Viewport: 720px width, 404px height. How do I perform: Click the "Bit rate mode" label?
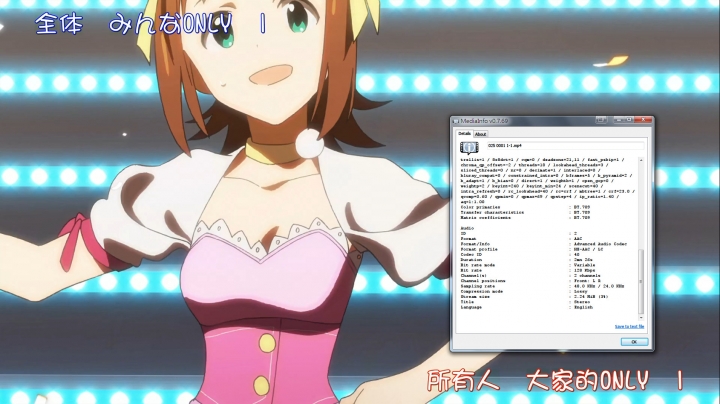pyautogui.click(x=478, y=265)
